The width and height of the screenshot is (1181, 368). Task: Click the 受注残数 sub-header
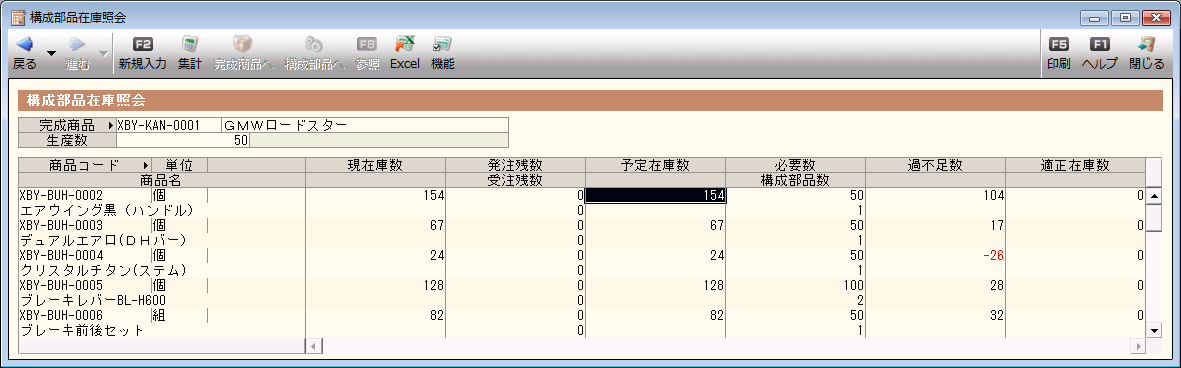pos(515,180)
